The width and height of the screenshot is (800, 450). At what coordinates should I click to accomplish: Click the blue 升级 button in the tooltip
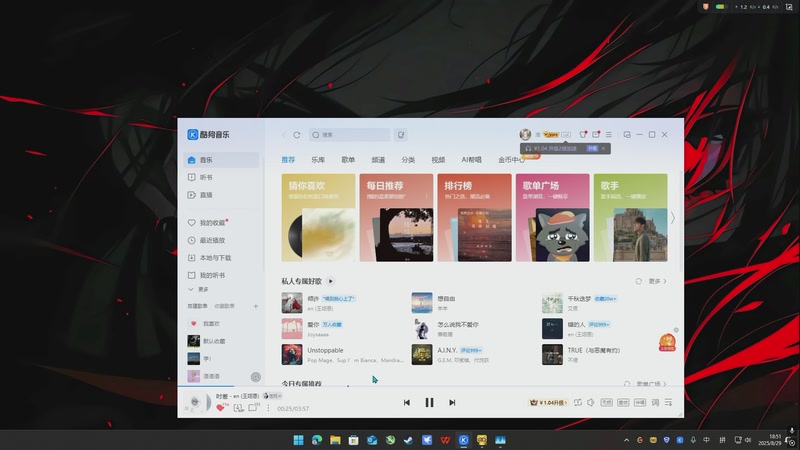[592, 148]
